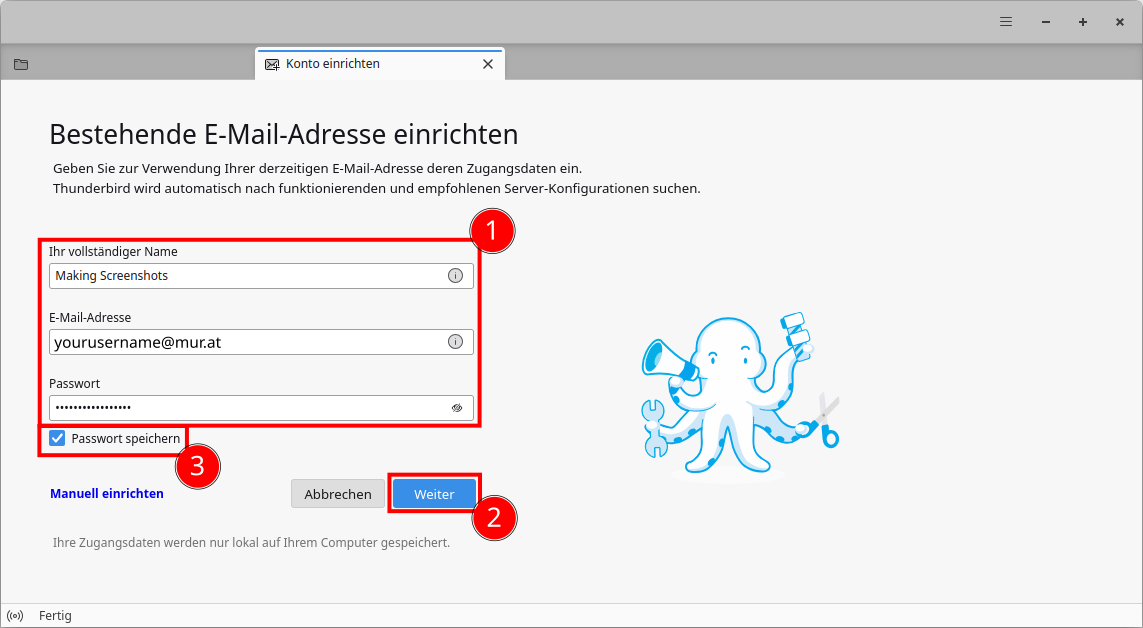Cancel setup with the Abbrechen button
The width and height of the screenshot is (1143, 628).
click(x=338, y=494)
